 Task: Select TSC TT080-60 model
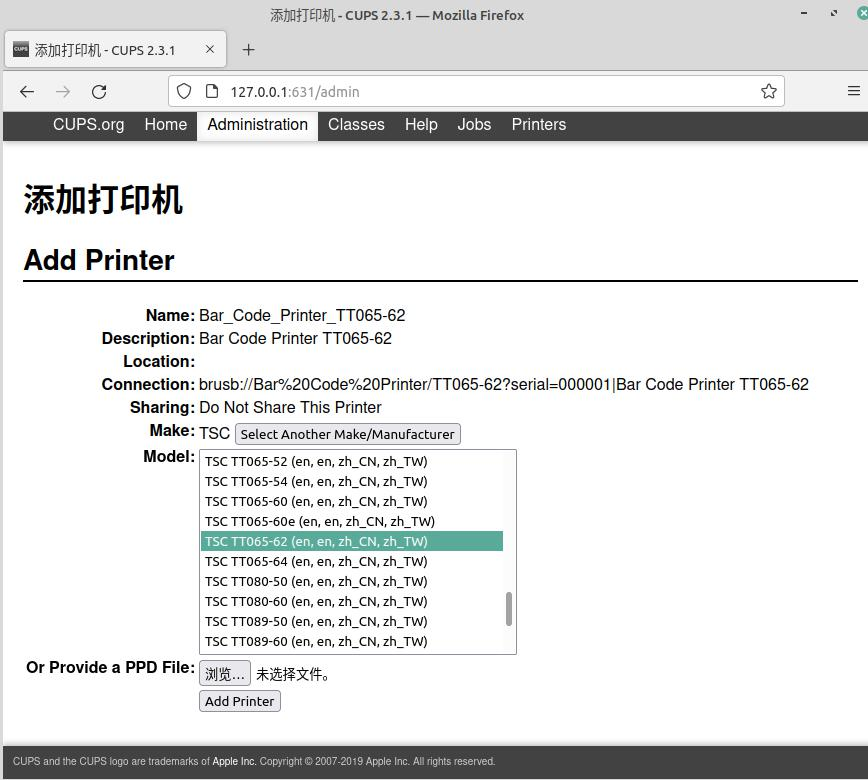[352, 601]
